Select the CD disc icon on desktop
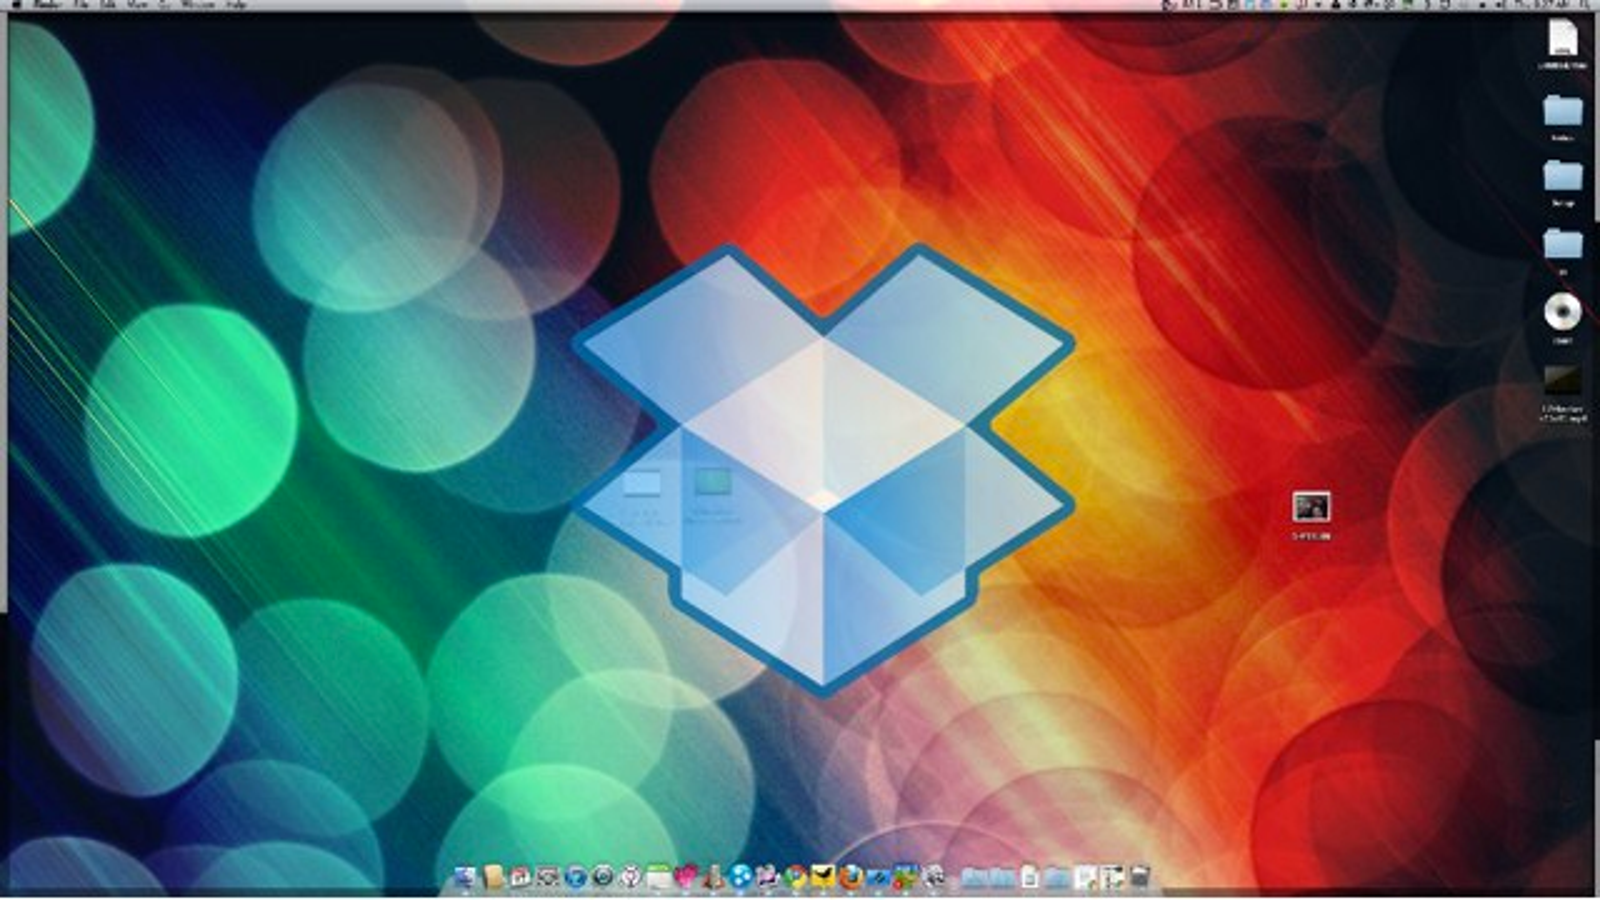 [x=1562, y=312]
